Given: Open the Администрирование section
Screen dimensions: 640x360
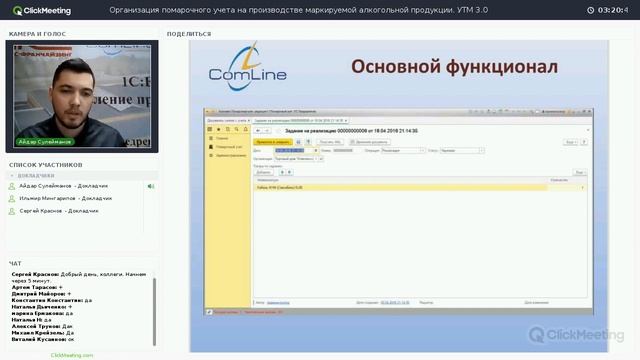Looking at the screenshot, I should click(231, 156).
